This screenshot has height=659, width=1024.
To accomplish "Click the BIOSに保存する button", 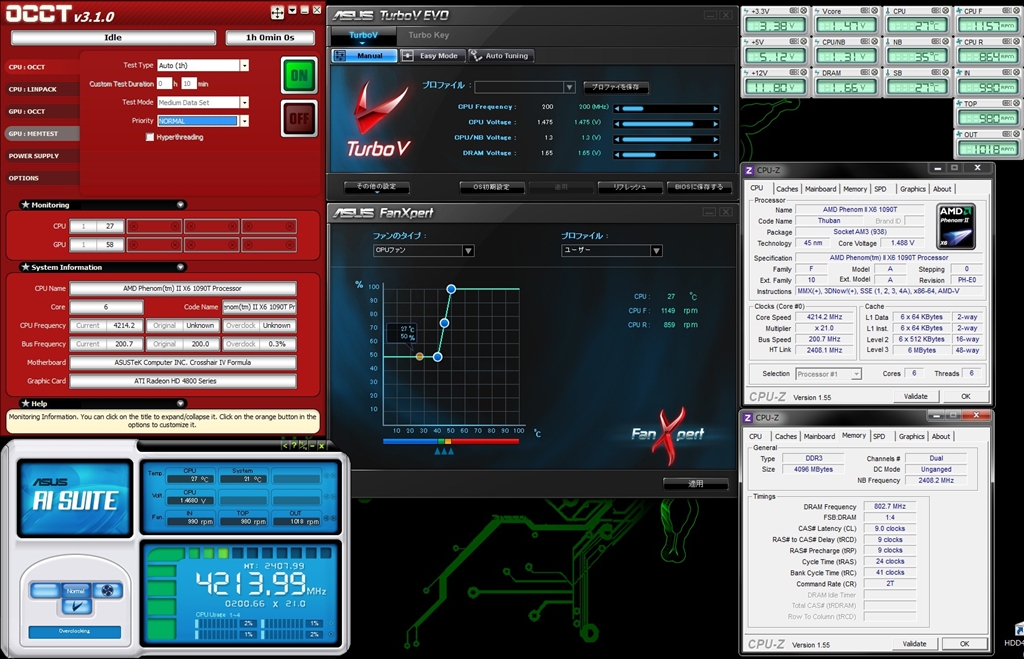I will [x=699, y=187].
